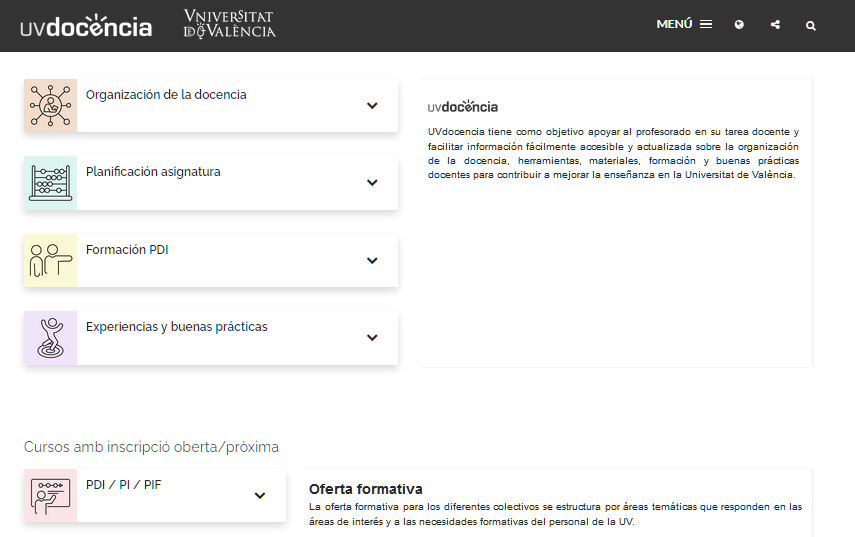This screenshot has width=855, height=537.
Task: Select the Oferta formativa heading
Action: [366, 489]
